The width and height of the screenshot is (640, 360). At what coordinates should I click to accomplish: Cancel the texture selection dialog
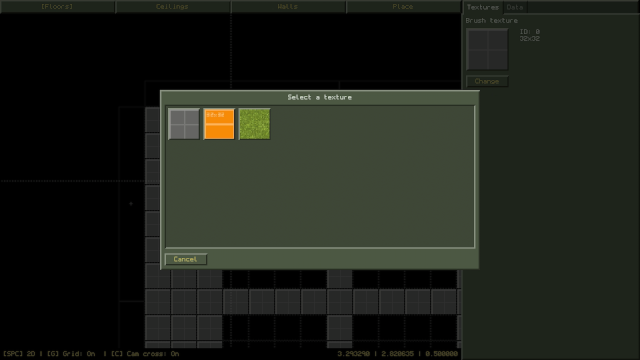coord(186,259)
